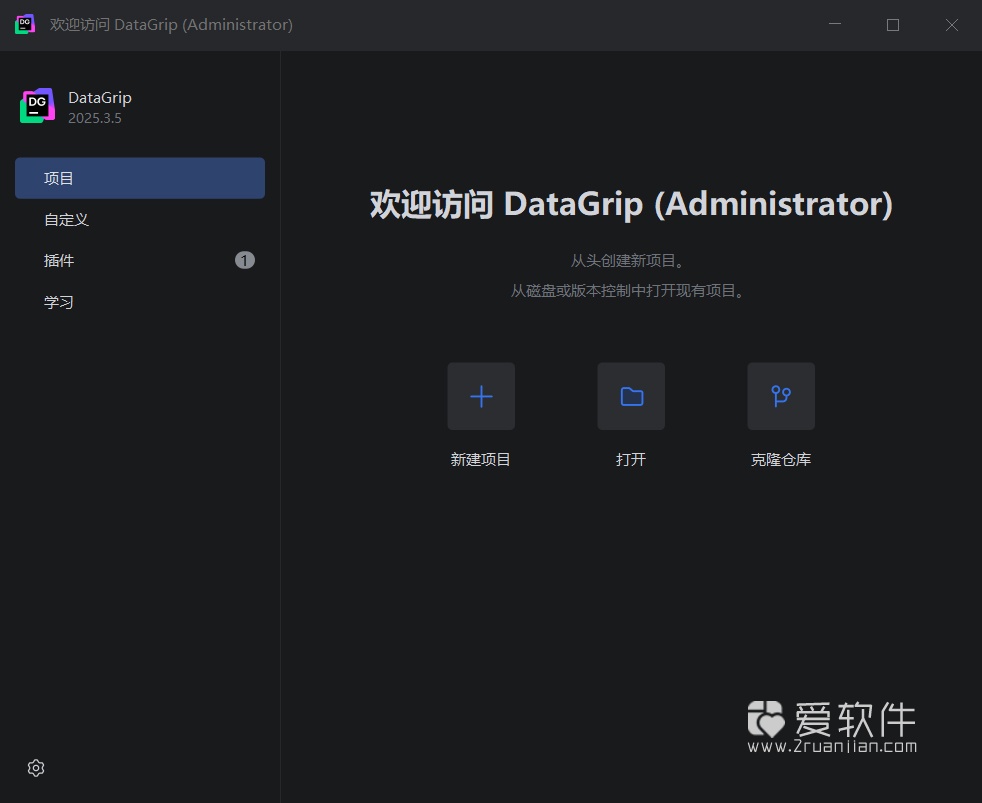Select the 自定义 sidebar tab
The height and width of the screenshot is (803, 982).
coord(66,219)
